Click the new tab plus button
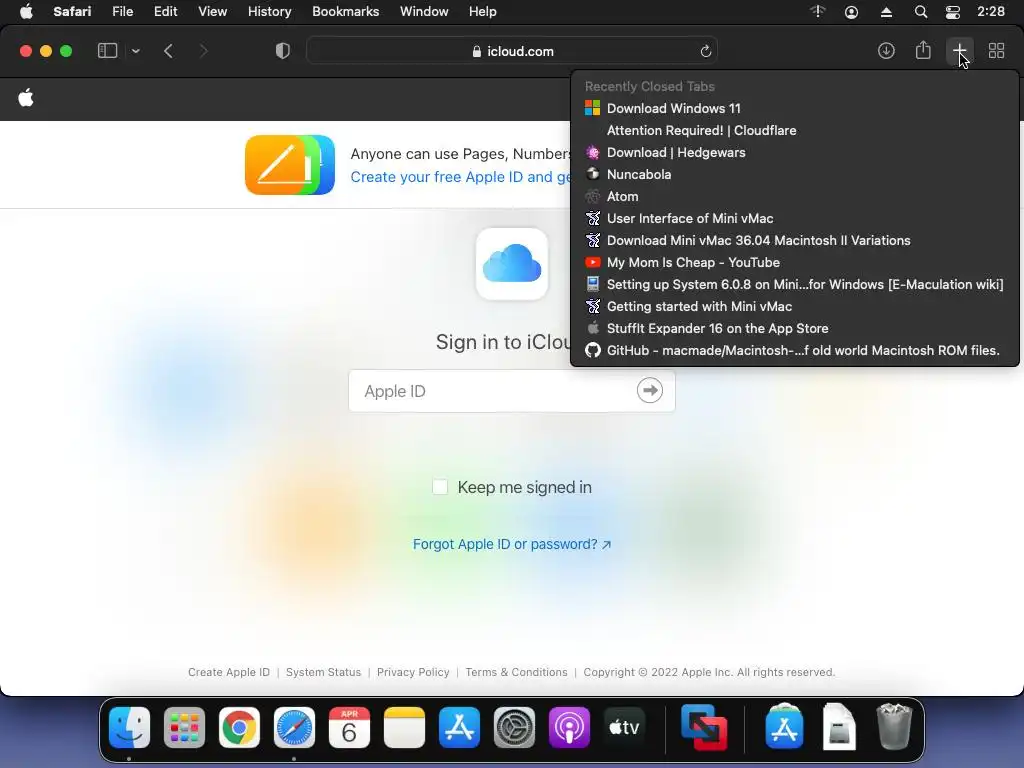Screen dimensions: 1024x768 (959, 50)
